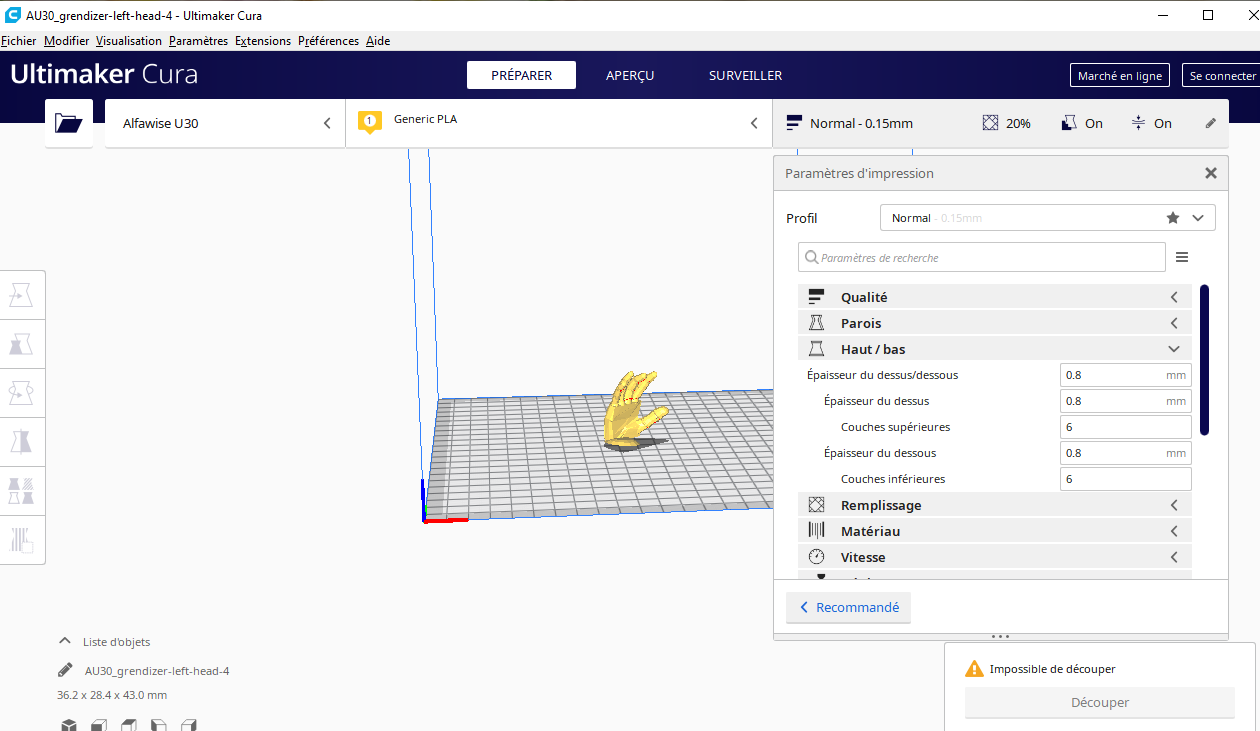This screenshot has width=1260, height=731.
Task: Click the settings panel vertical scrollbar
Action: tap(1204, 360)
